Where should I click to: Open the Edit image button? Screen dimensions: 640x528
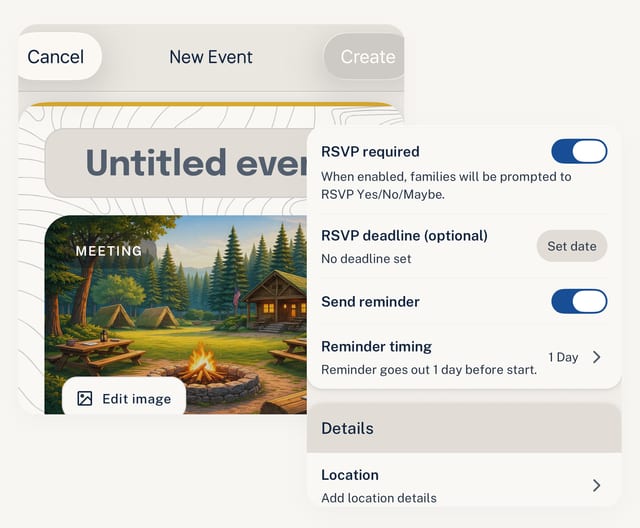(124, 397)
